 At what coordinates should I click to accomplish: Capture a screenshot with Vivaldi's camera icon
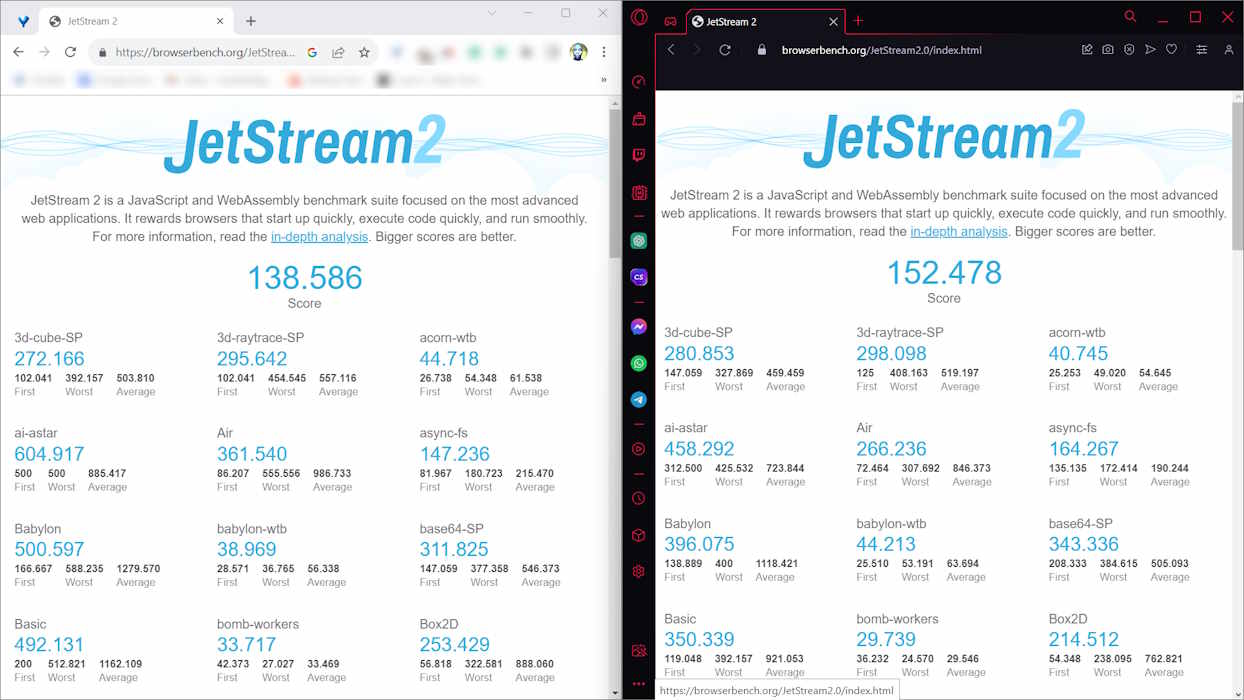[x=1108, y=49]
